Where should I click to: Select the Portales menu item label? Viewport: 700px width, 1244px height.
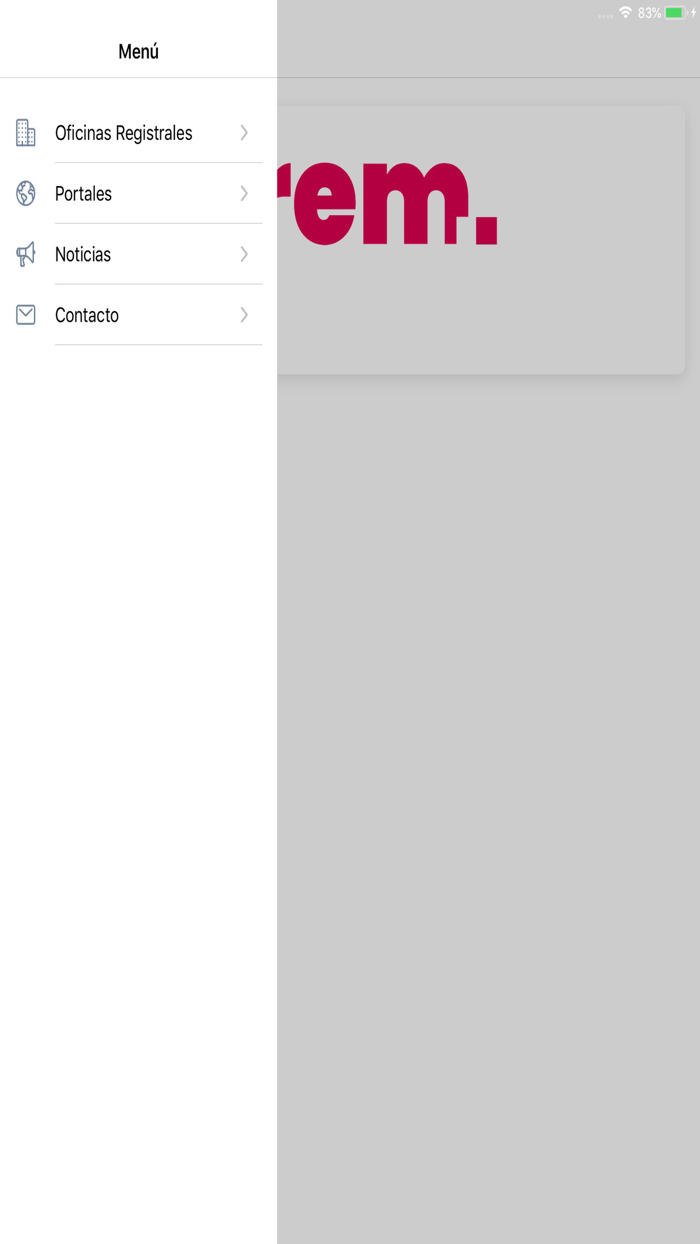tap(83, 194)
